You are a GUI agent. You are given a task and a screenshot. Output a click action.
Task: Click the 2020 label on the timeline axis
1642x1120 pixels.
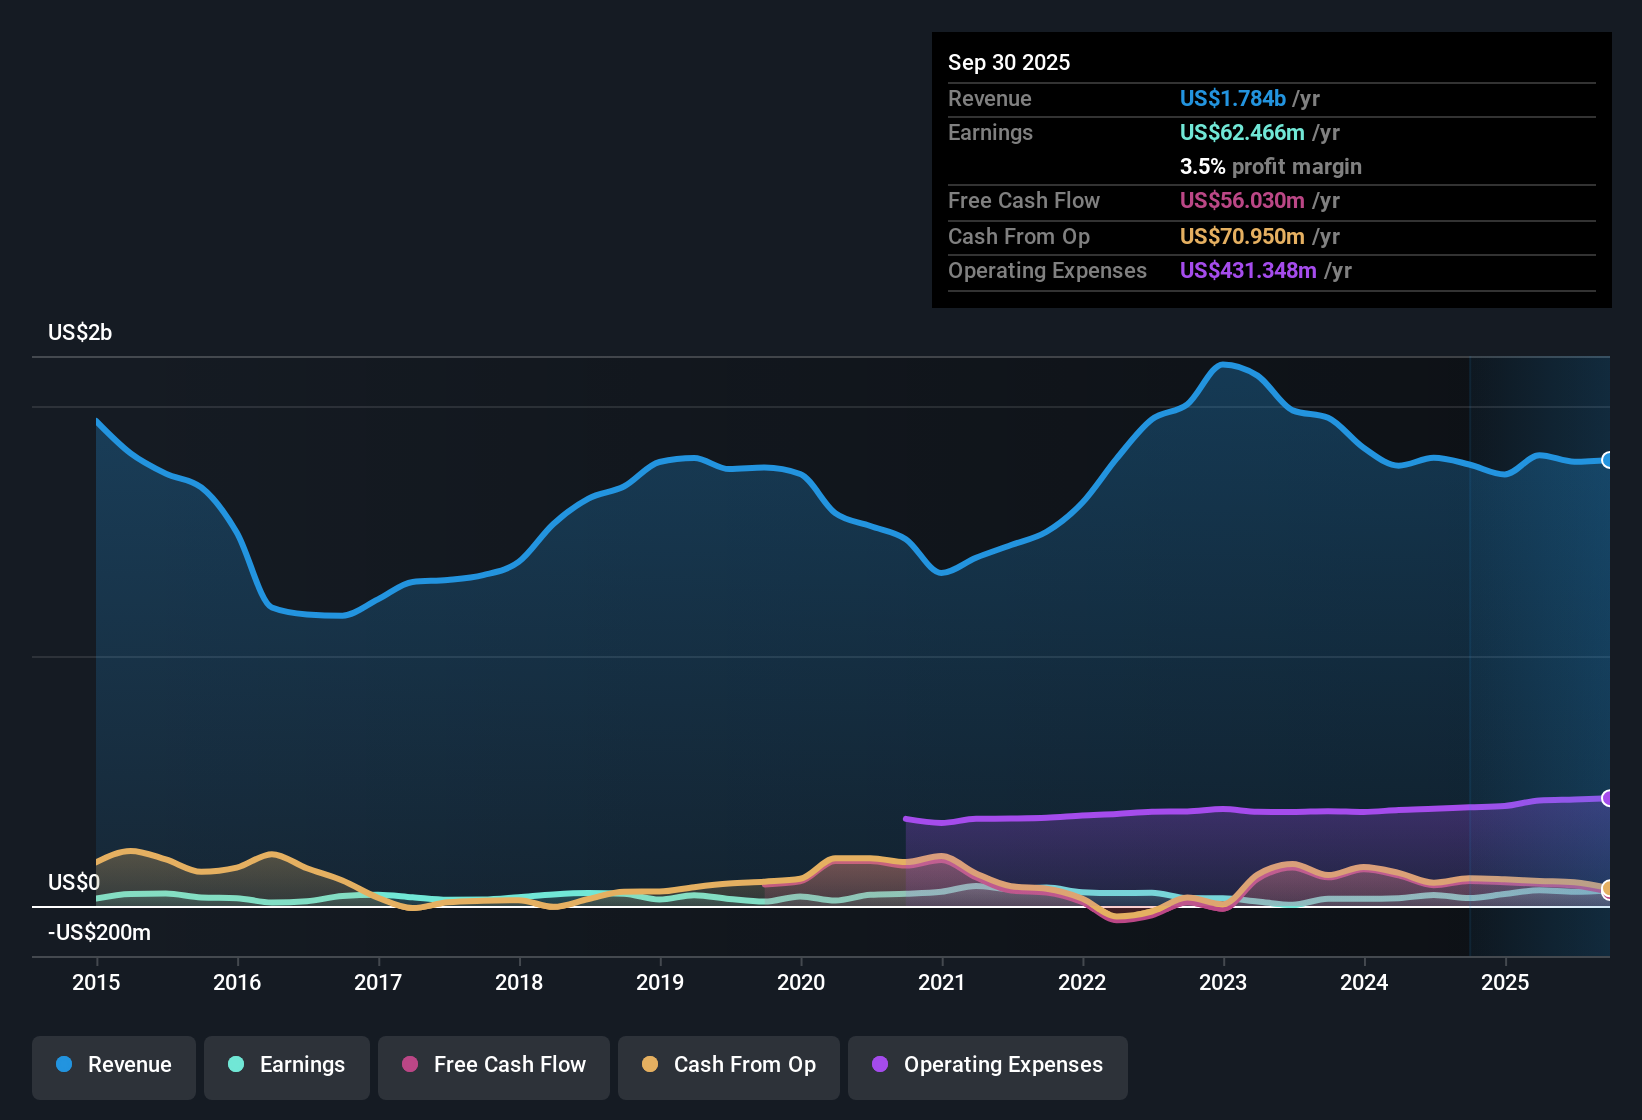pyautogui.click(x=801, y=983)
